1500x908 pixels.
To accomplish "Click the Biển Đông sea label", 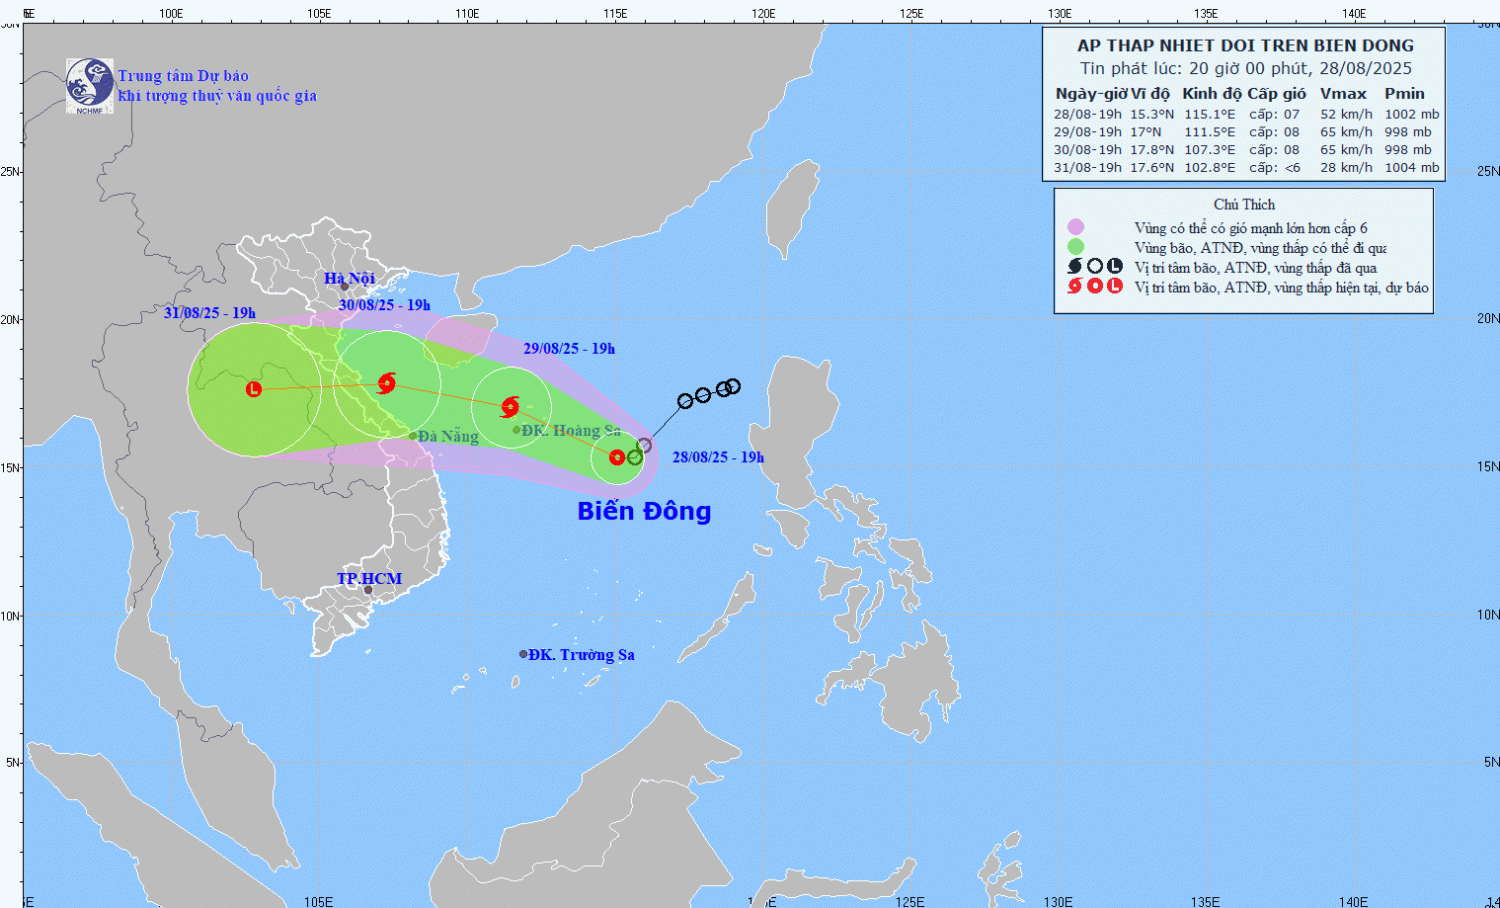I will [644, 511].
